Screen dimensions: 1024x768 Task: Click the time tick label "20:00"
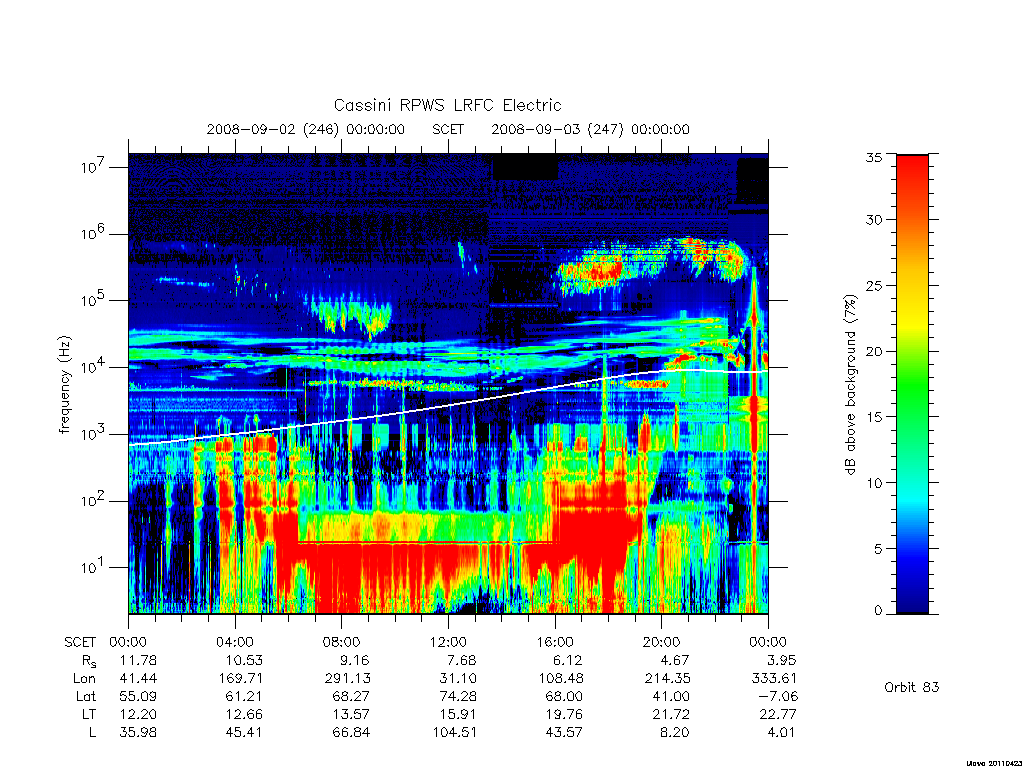coord(662,642)
